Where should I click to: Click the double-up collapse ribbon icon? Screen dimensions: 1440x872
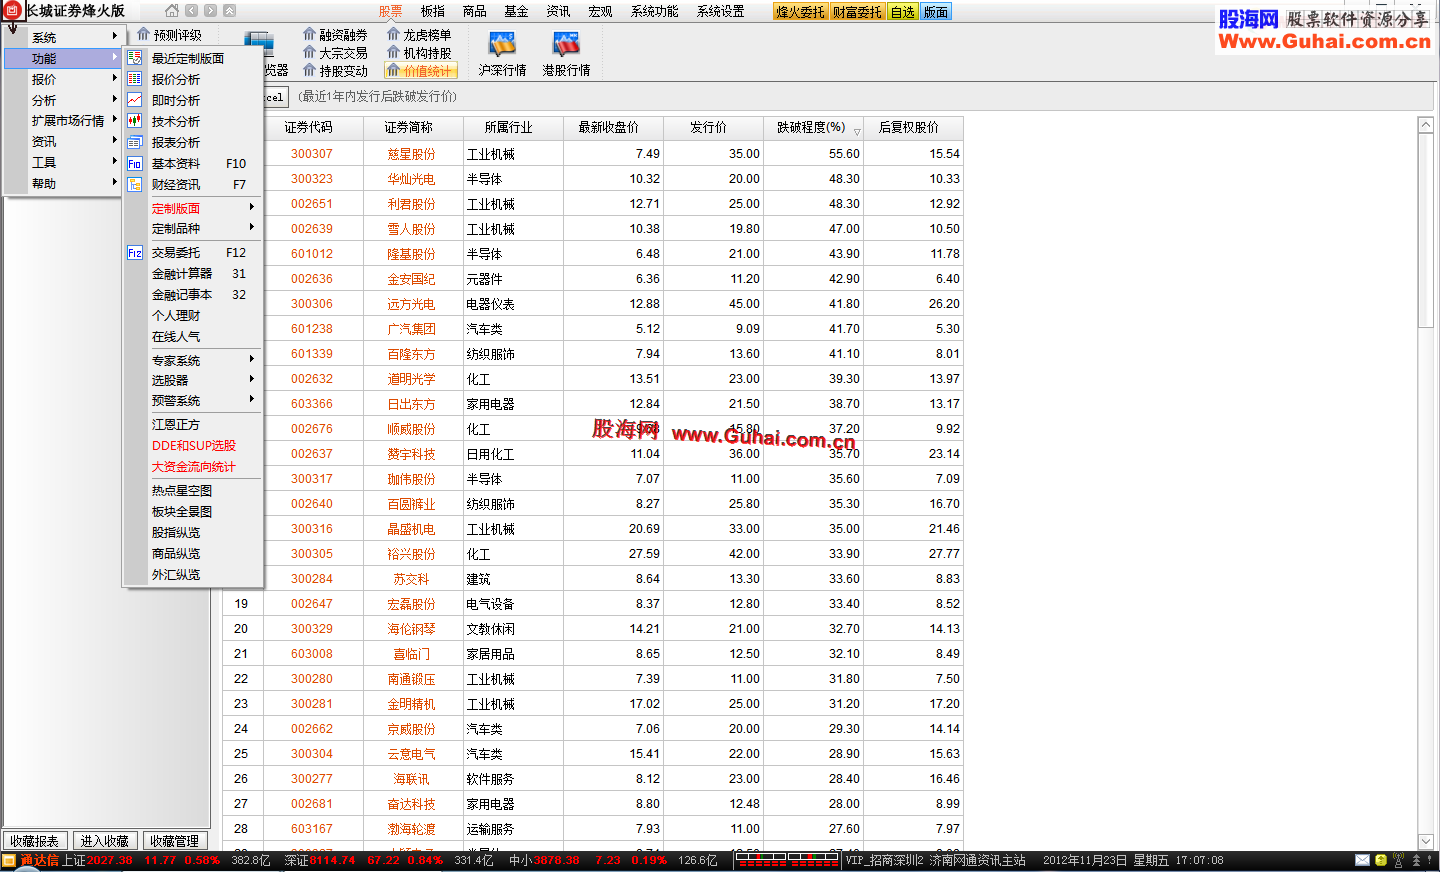[x=229, y=11]
